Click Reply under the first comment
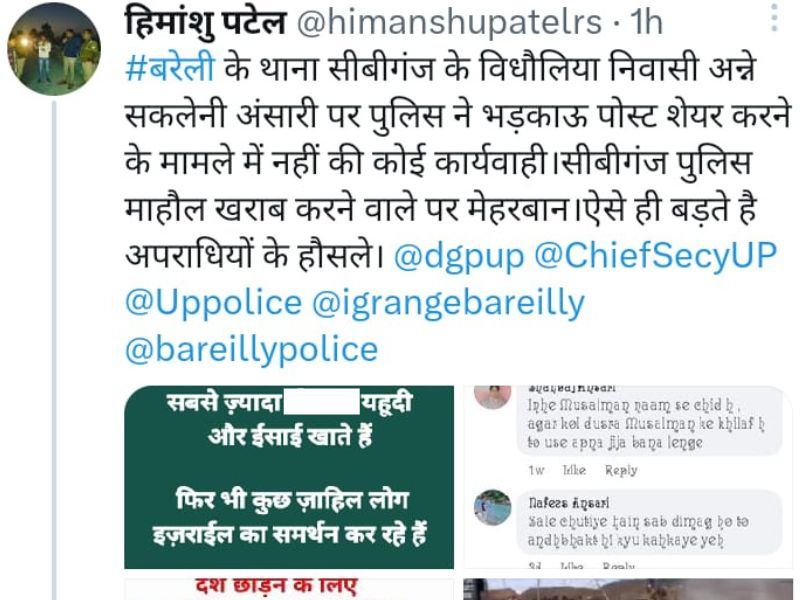This screenshot has height=600, width=800. (621, 470)
